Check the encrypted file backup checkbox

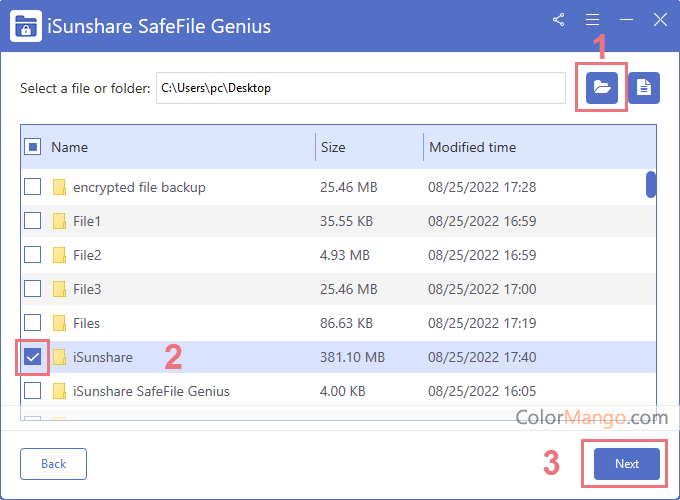33,187
